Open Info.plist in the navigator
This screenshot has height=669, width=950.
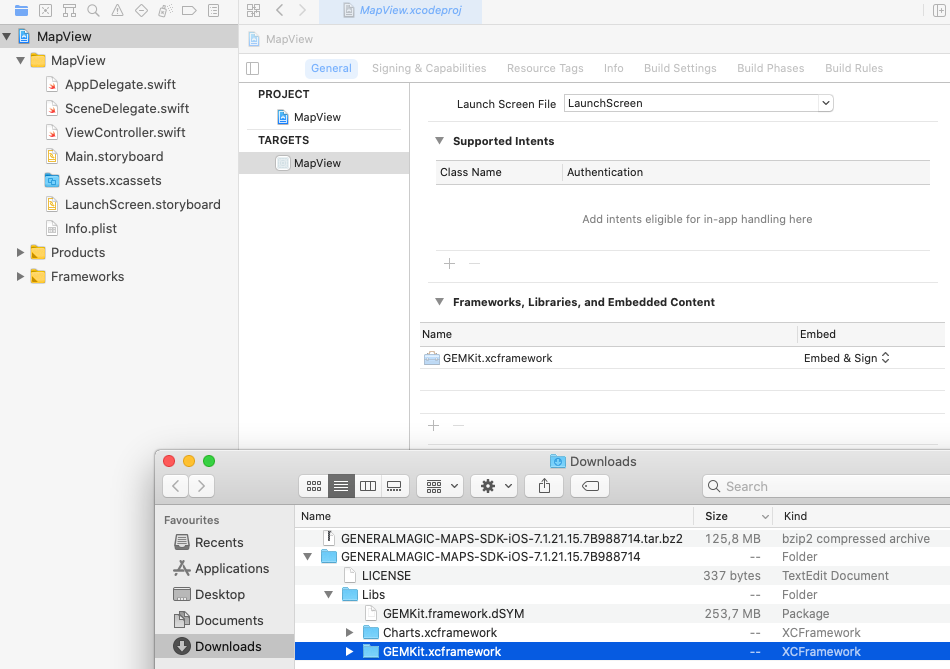119,228
